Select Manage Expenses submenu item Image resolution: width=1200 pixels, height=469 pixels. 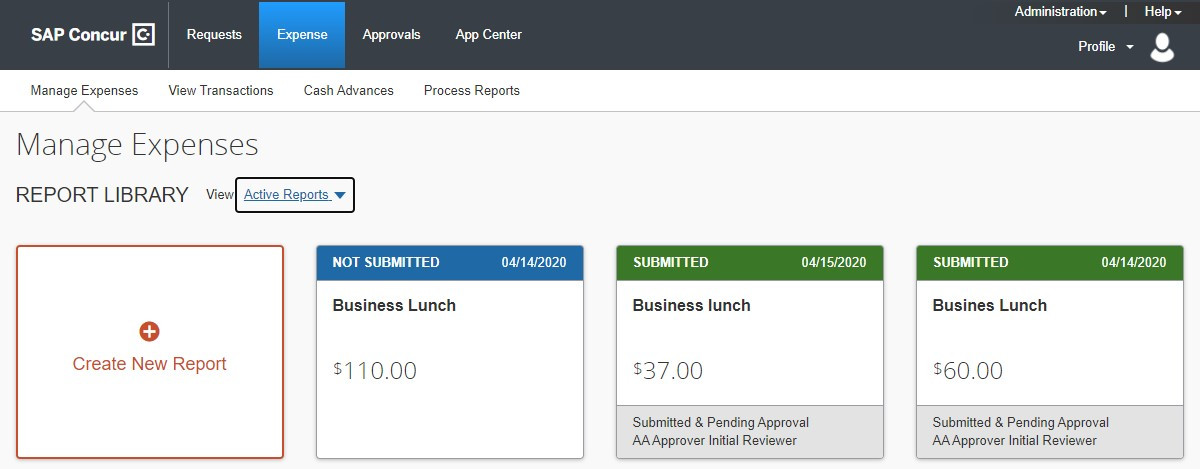84,91
